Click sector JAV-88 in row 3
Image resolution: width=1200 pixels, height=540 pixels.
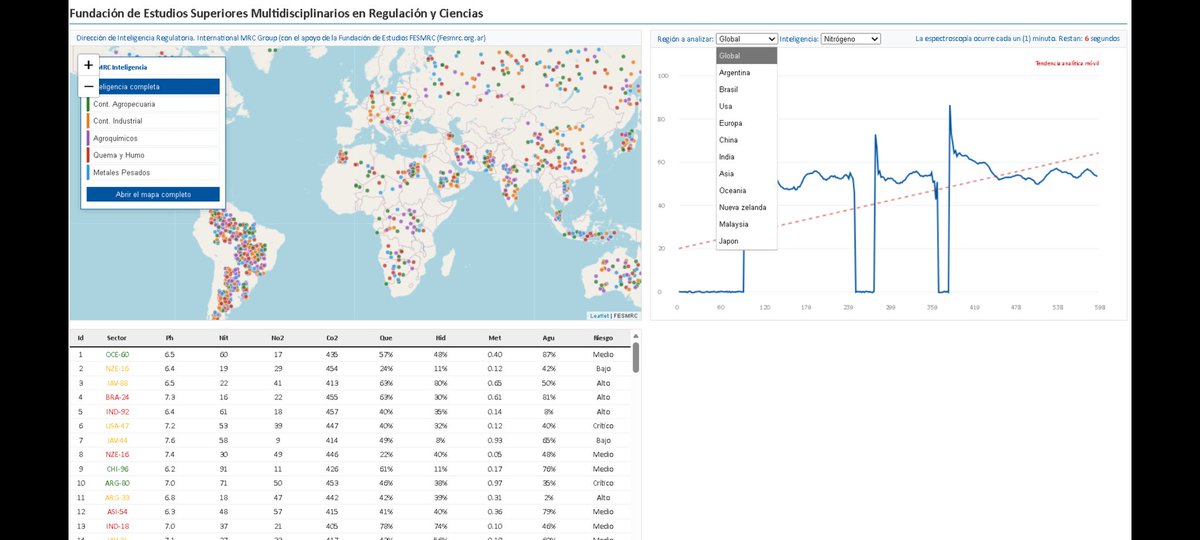point(117,382)
